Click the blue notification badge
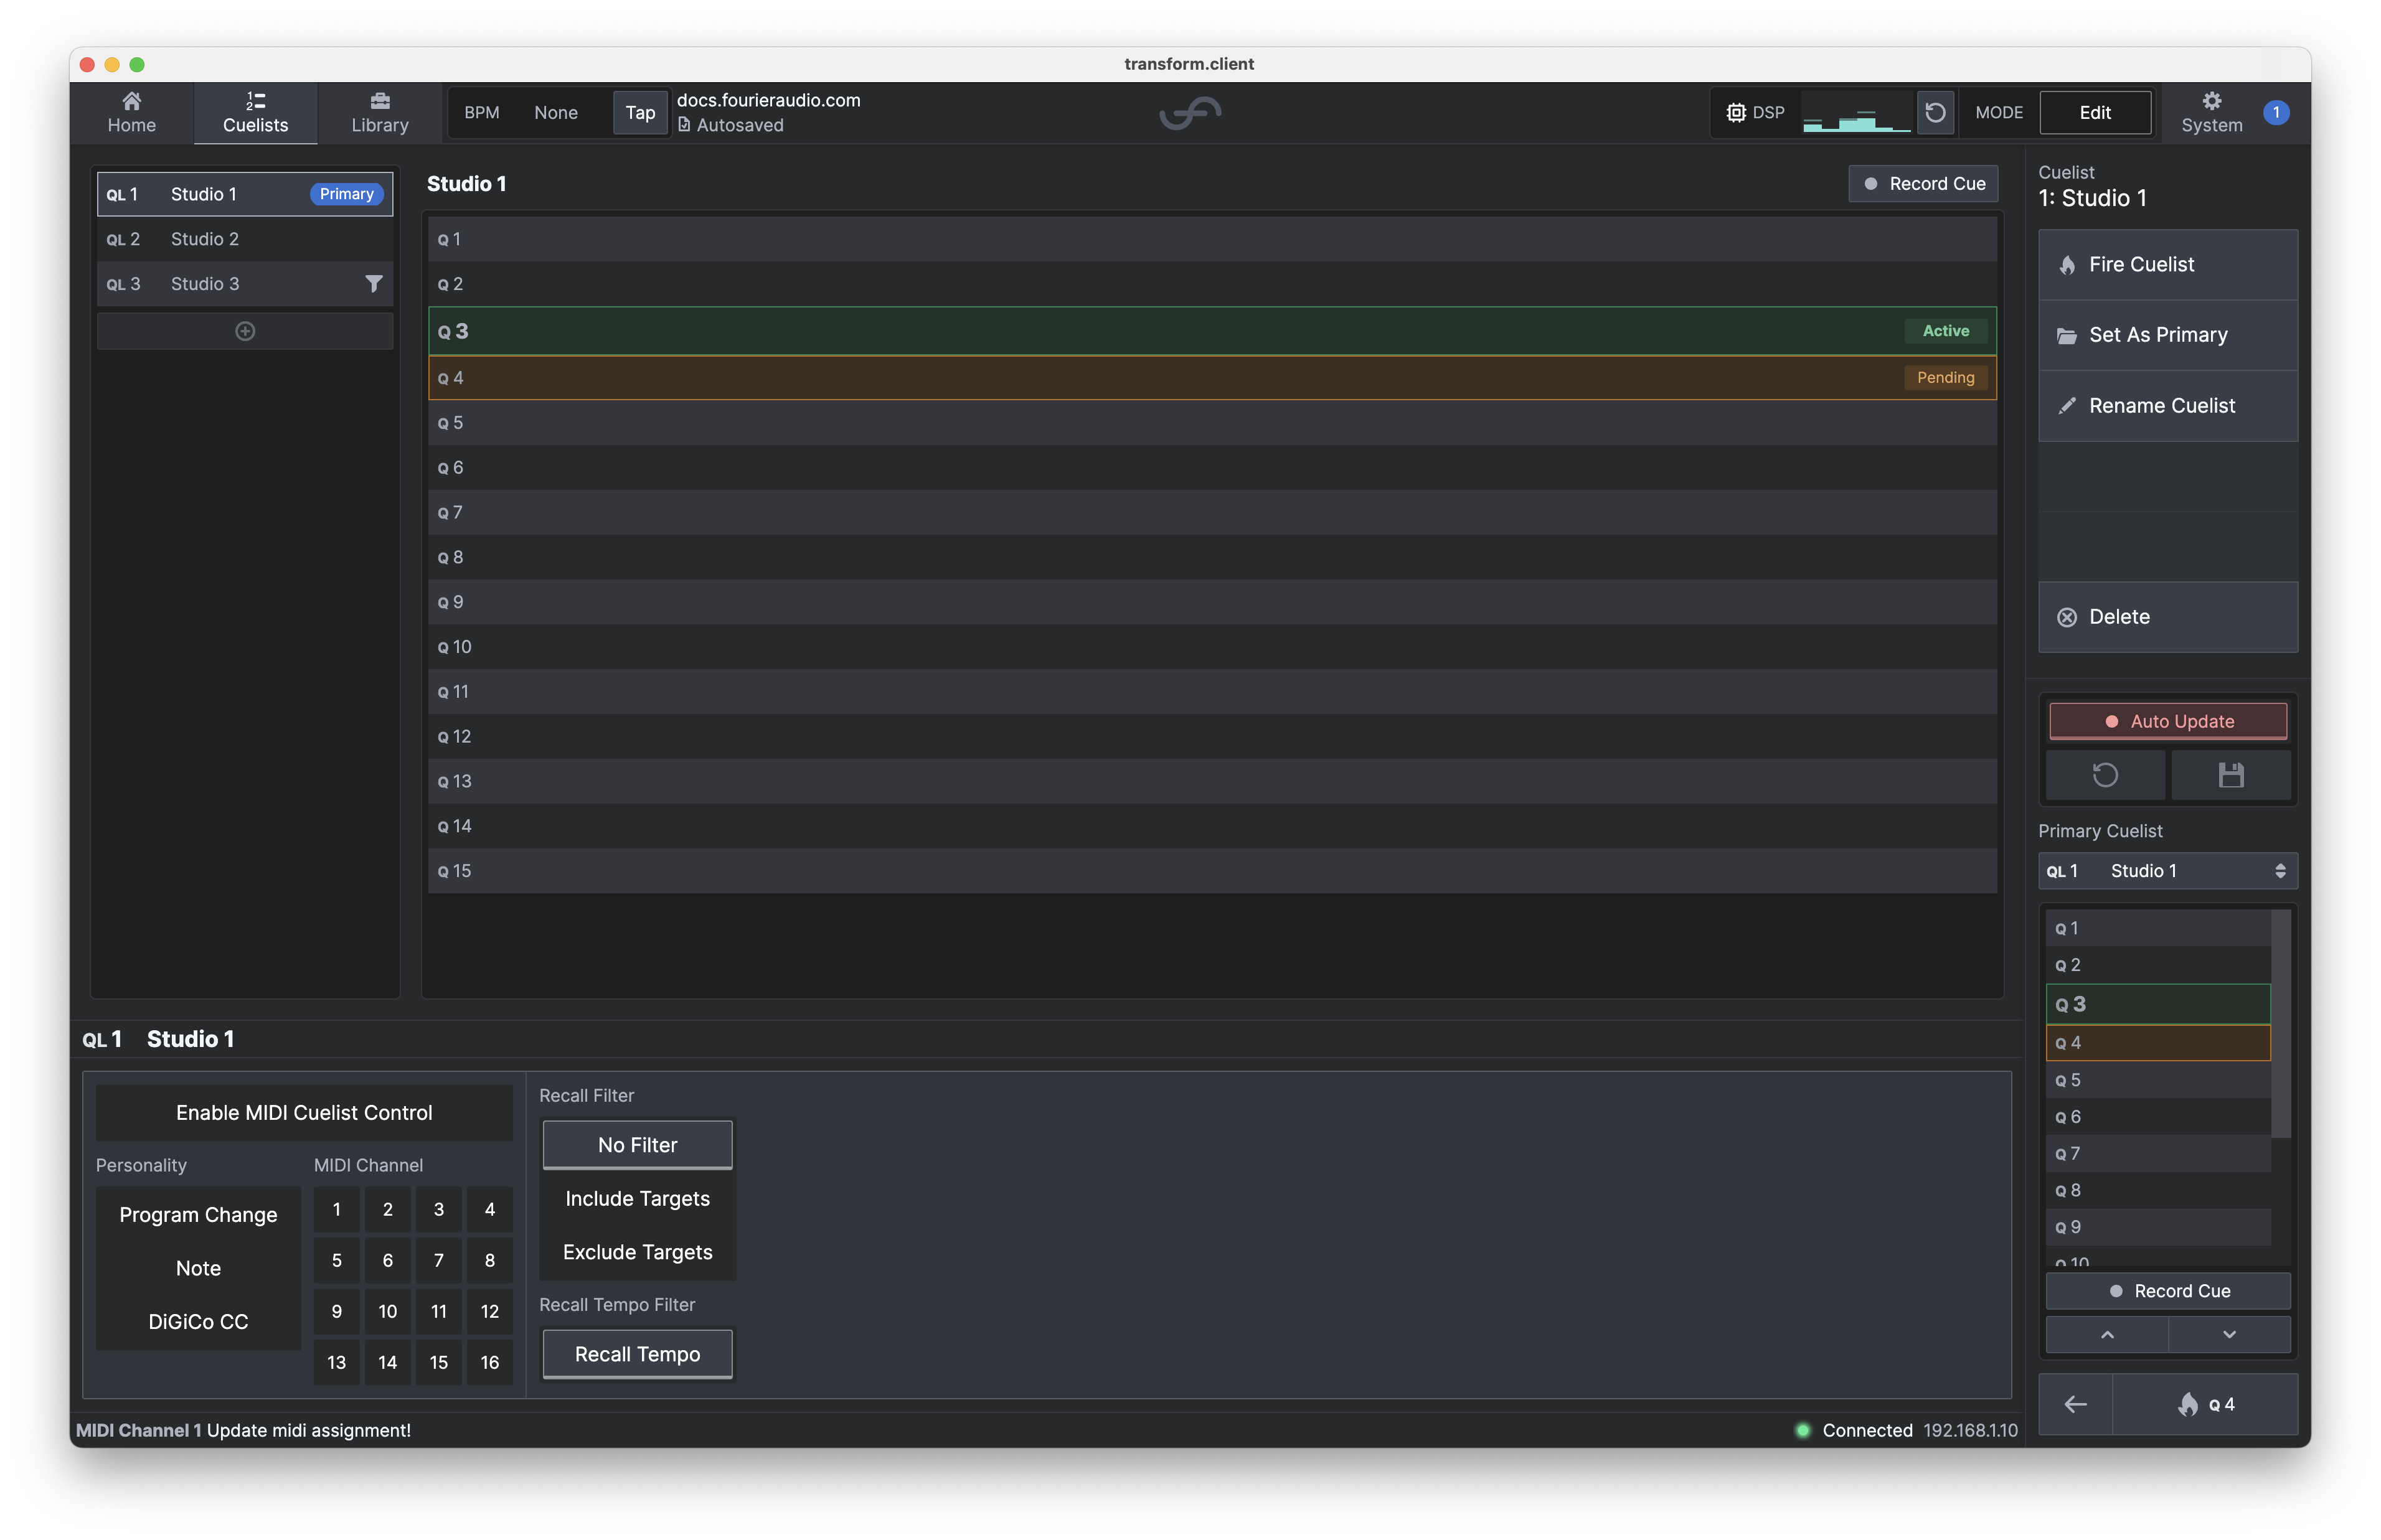Viewport: 2381px width, 1540px height. [x=2276, y=112]
